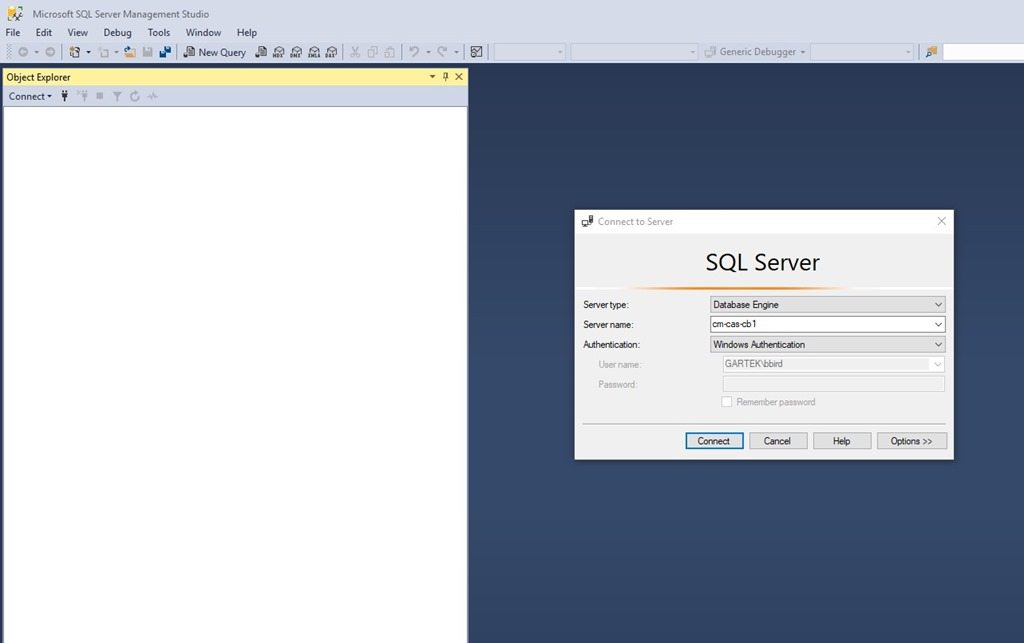This screenshot has width=1024, height=643.
Task: Open the File menu
Action: [13, 33]
